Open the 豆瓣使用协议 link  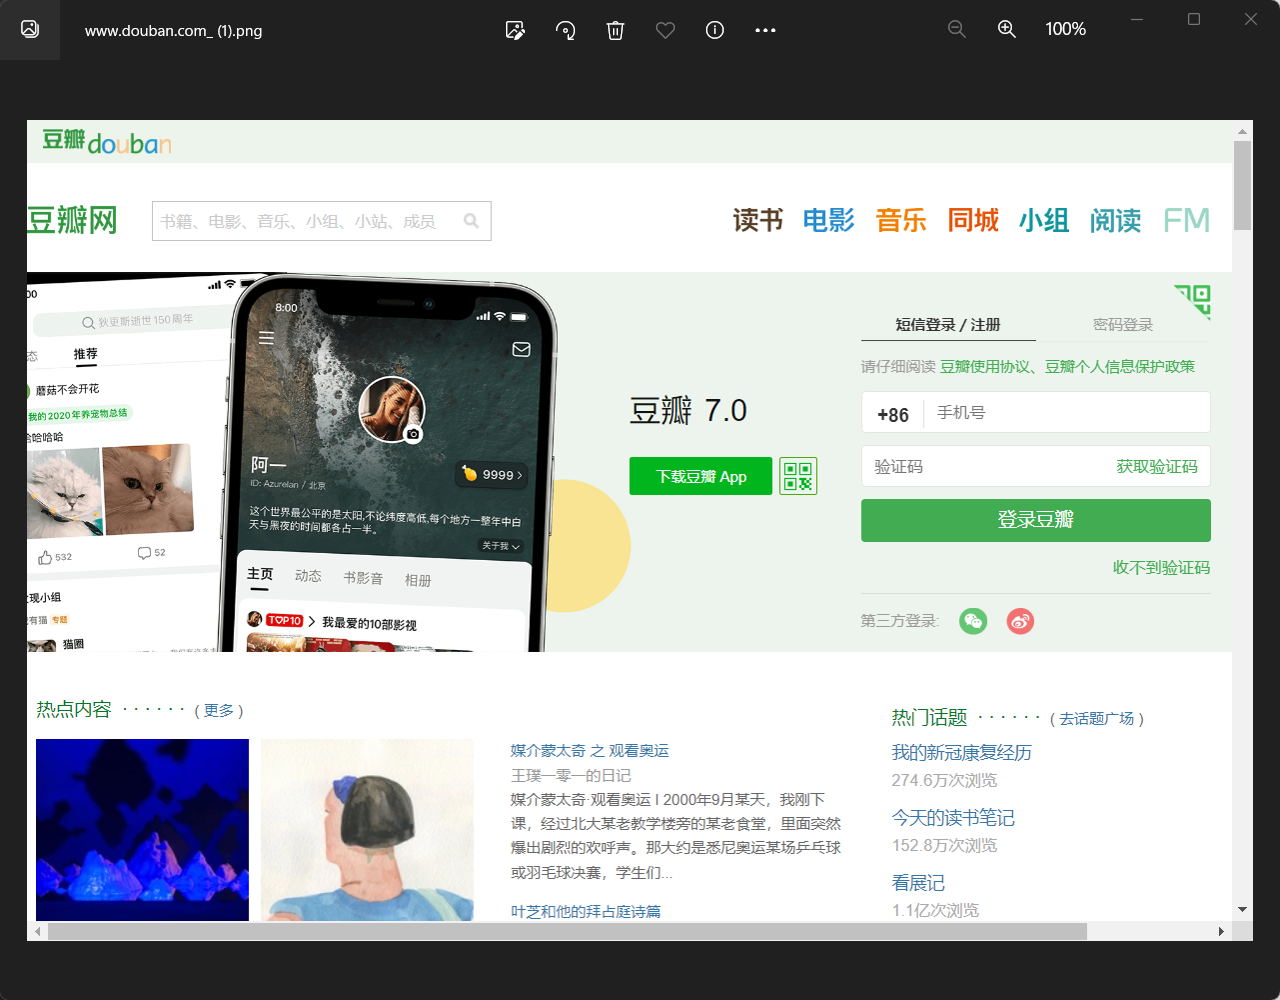[x=985, y=366]
